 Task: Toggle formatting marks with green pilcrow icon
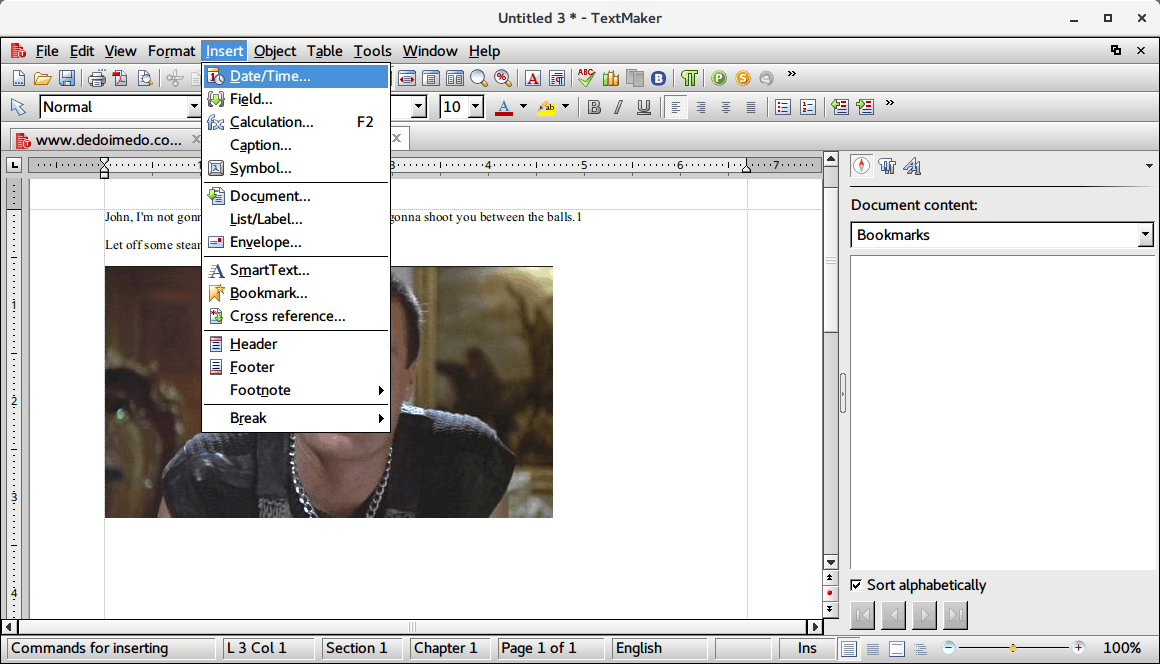click(689, 78)
